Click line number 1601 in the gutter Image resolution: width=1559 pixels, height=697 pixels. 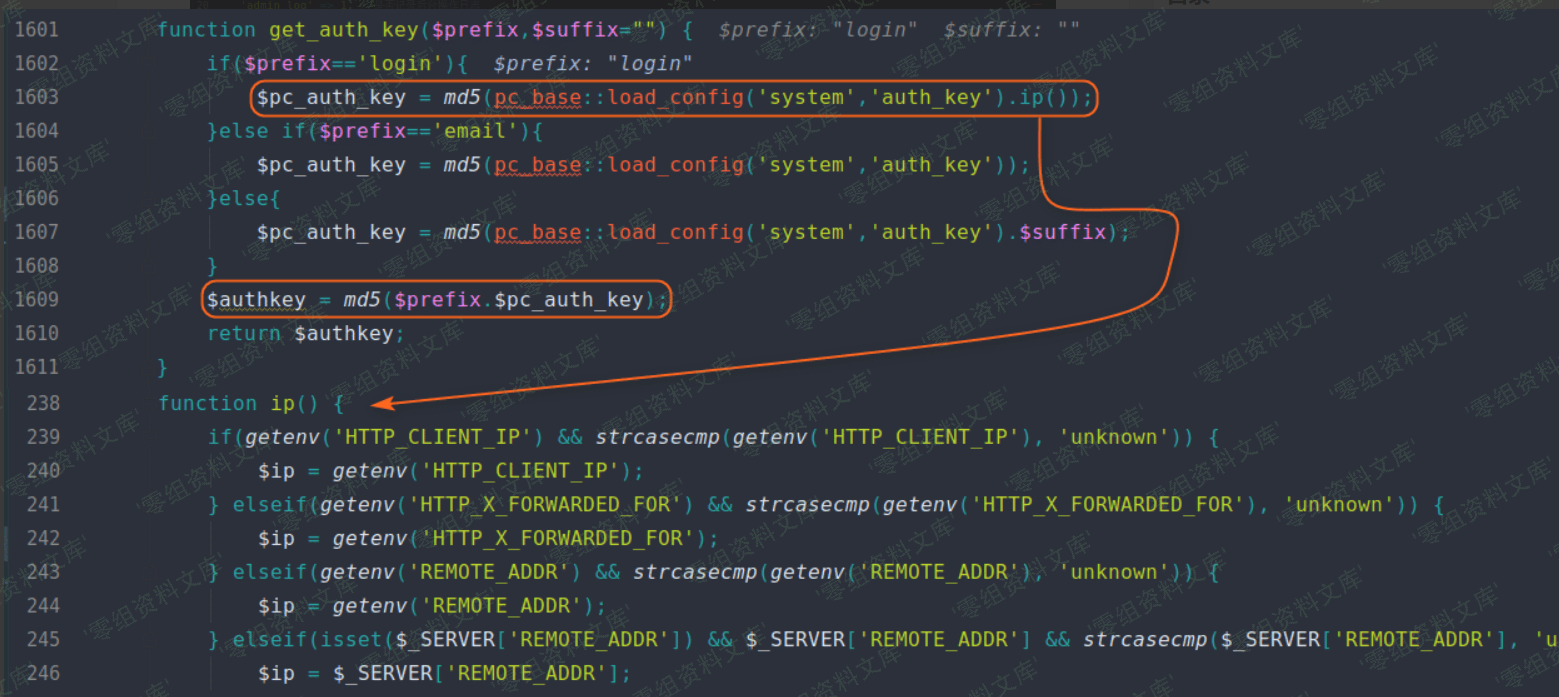pyautogui.click(x=36, y=30)
